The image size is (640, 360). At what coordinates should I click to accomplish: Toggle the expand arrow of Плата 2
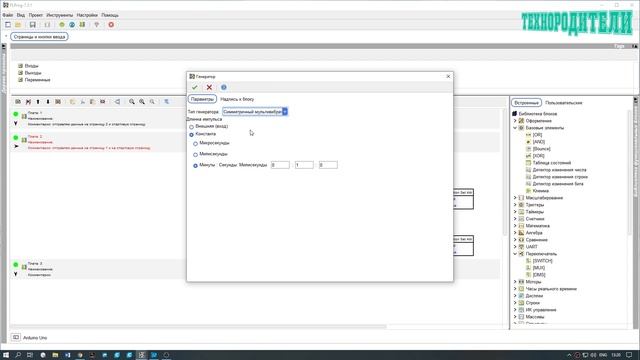(x=16, y=146)
